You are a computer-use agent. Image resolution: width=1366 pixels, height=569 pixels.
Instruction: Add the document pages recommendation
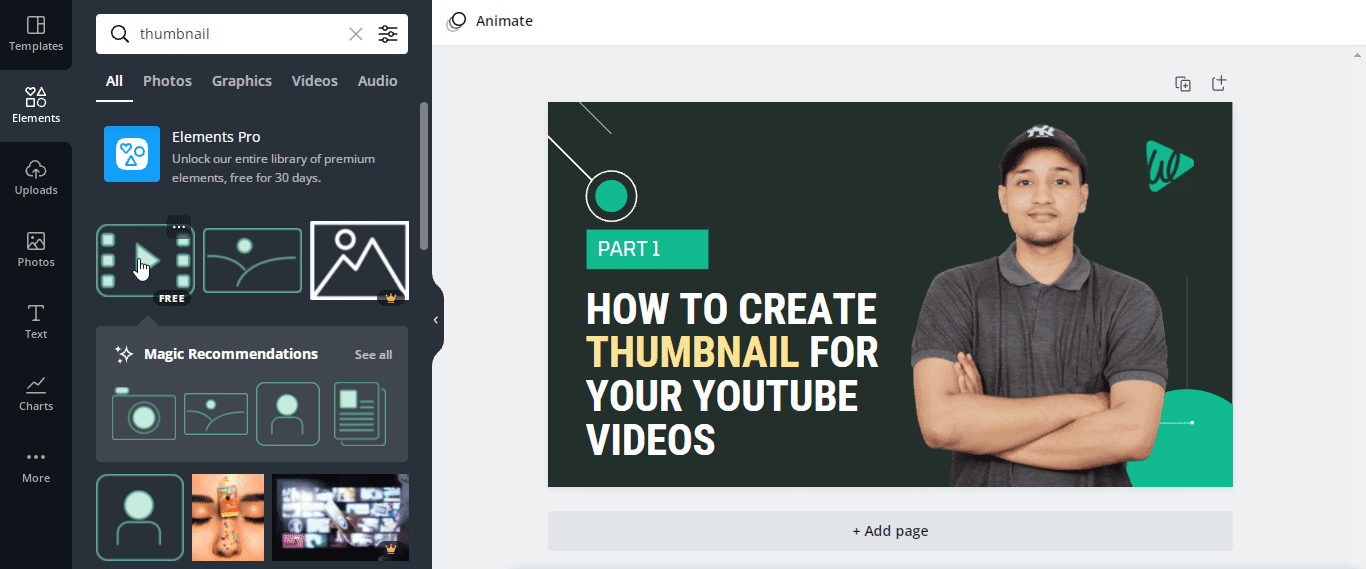pyautogui.click(x=360, y=414)
